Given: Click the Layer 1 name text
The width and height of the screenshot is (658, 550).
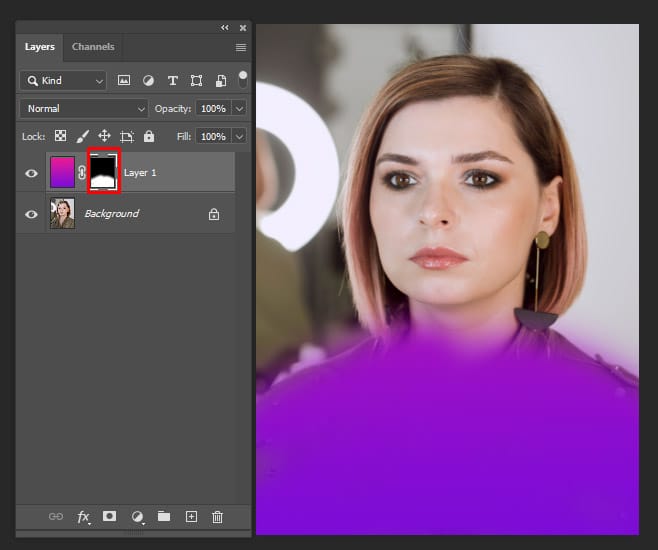Looking at the screenshot, I should pos(140,173).
